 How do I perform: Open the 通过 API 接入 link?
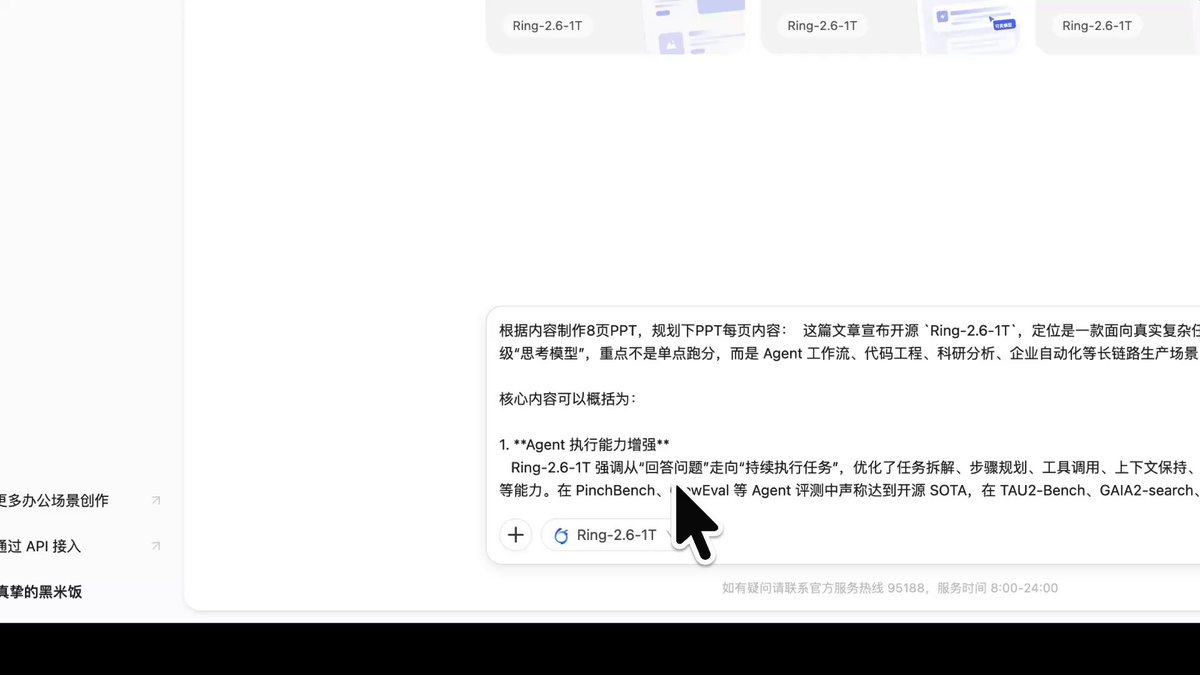pos(40,546)
